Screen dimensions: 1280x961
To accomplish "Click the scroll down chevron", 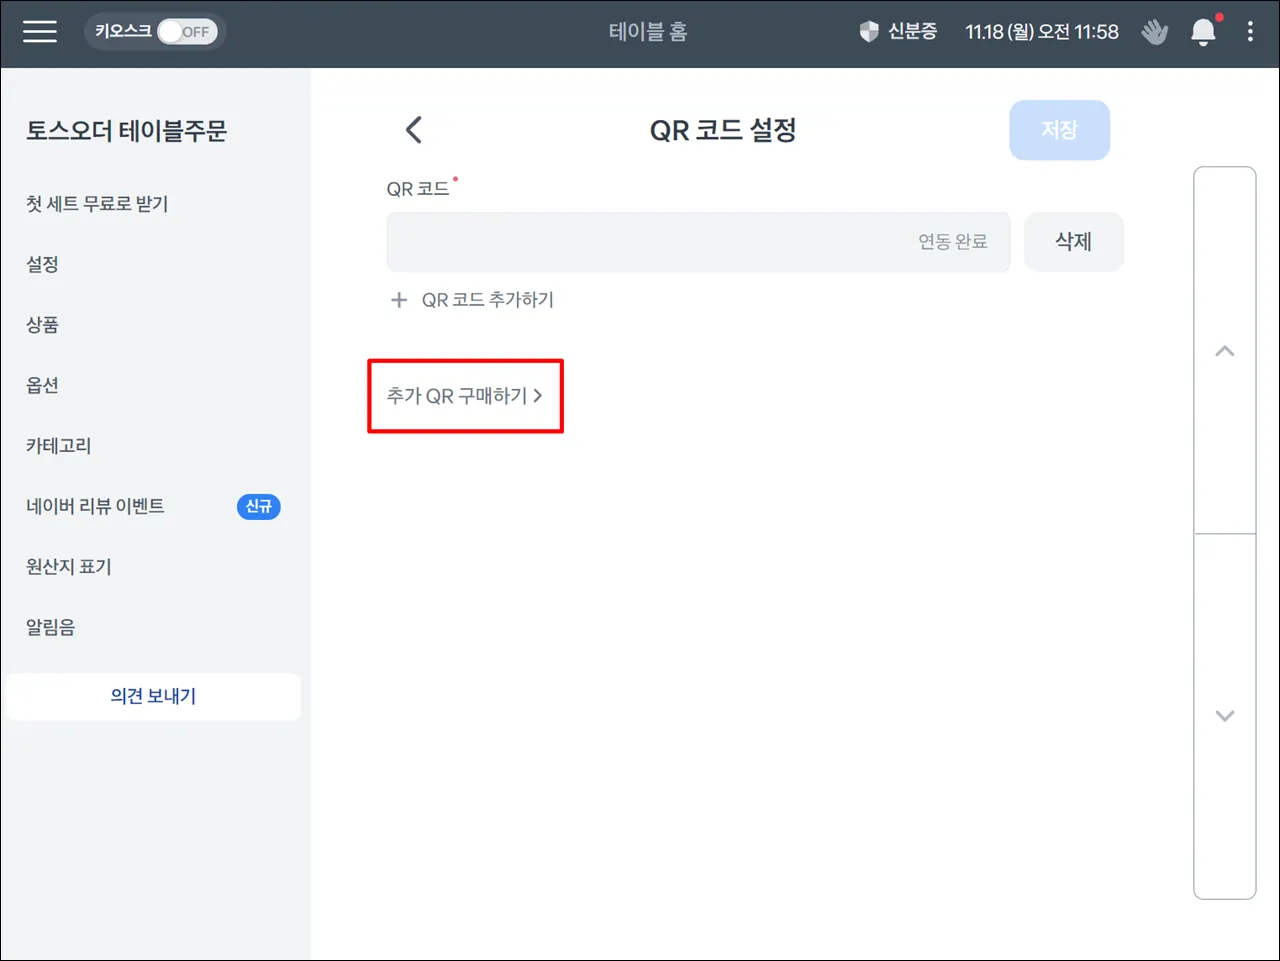I will pos(1225,716).
